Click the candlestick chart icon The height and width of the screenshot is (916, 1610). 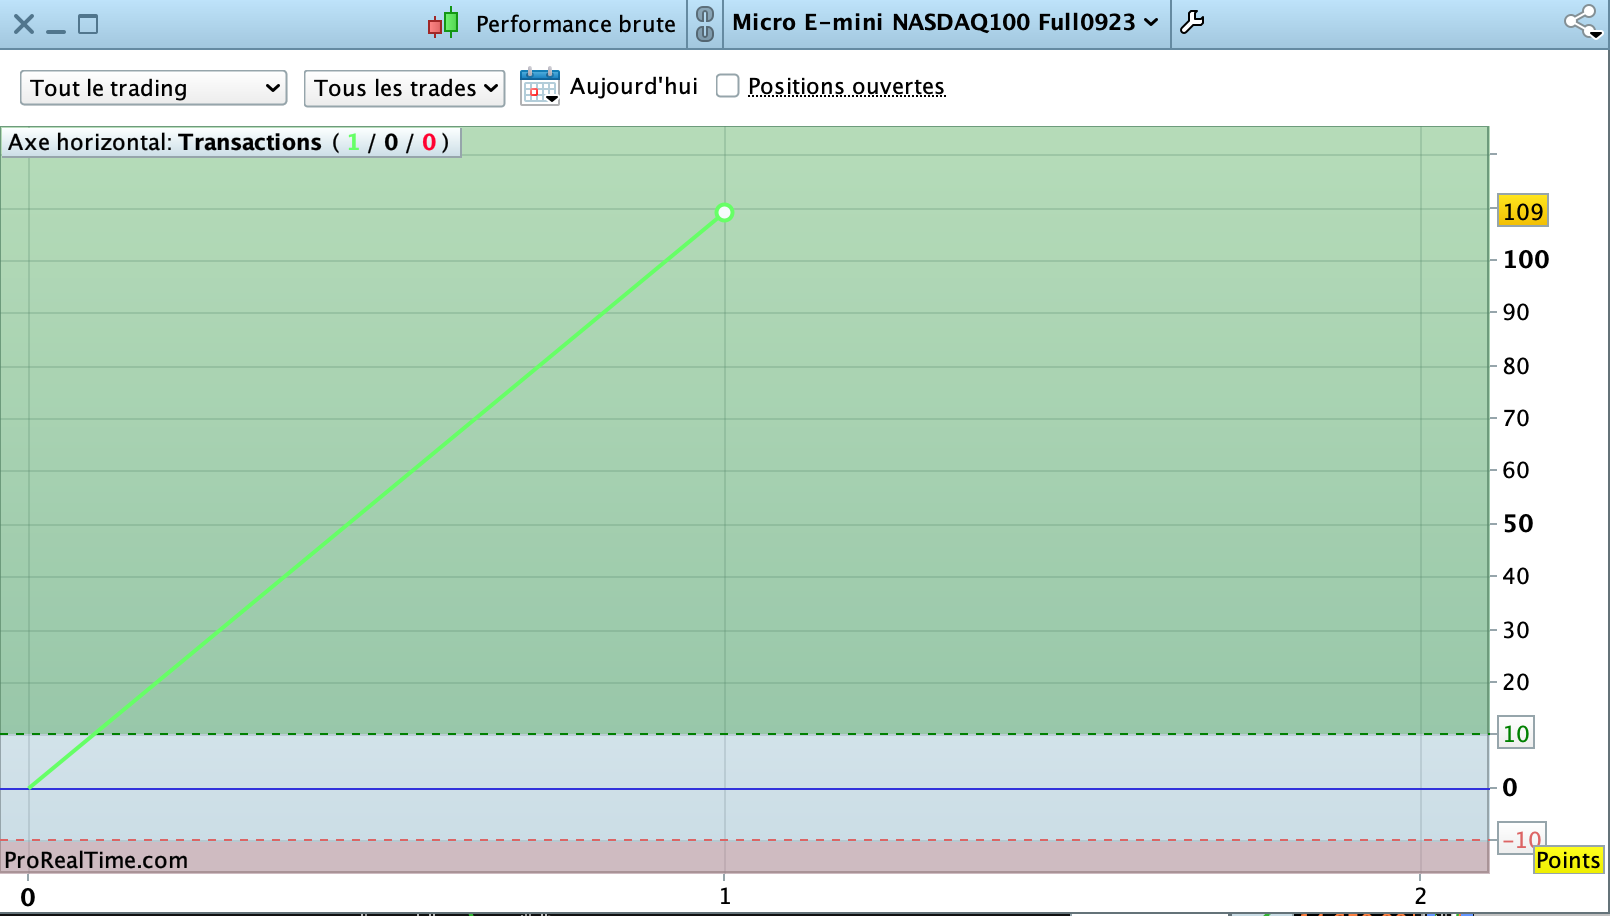443,23
